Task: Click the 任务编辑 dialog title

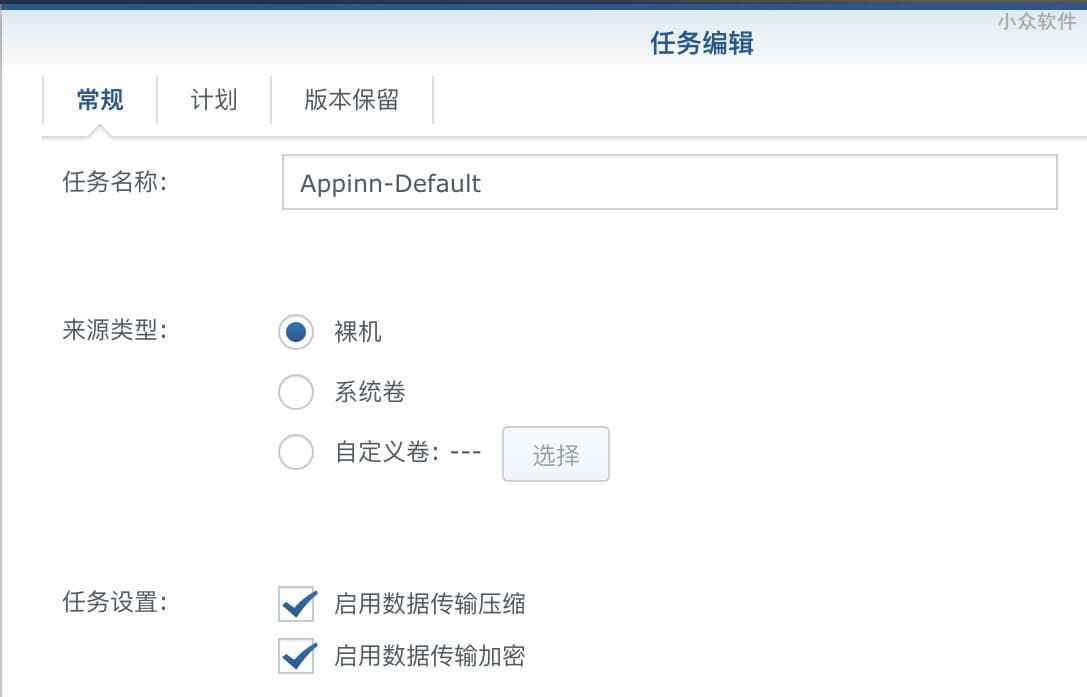Action: point(701,44)
